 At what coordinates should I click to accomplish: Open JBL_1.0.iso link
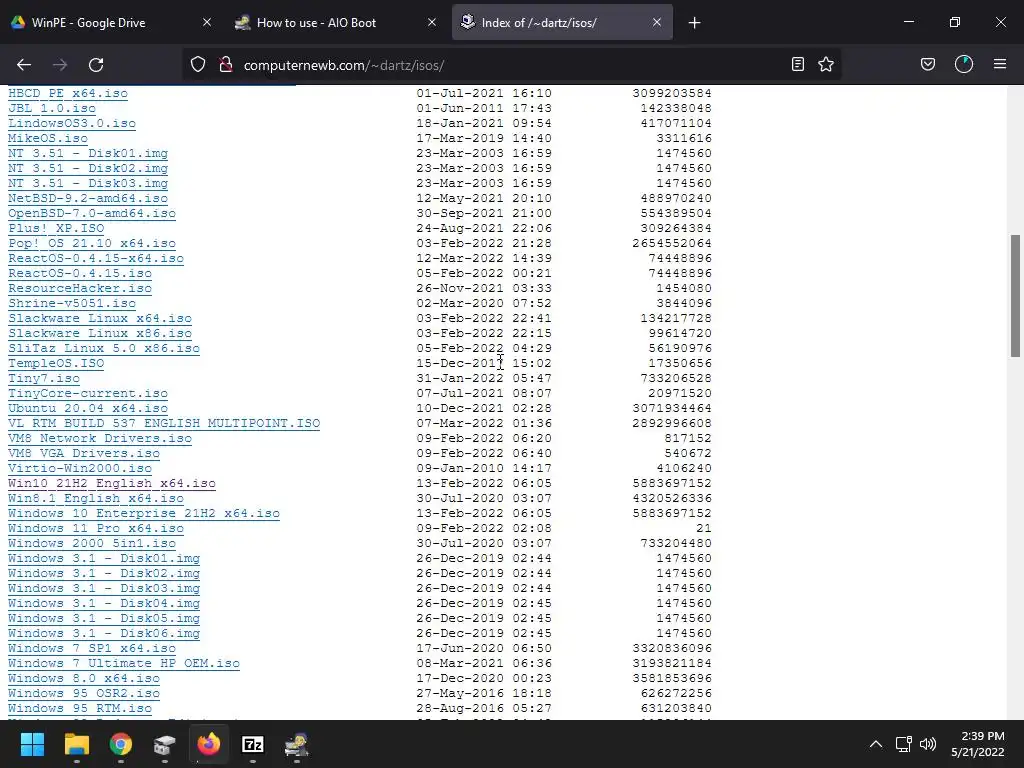52,108
